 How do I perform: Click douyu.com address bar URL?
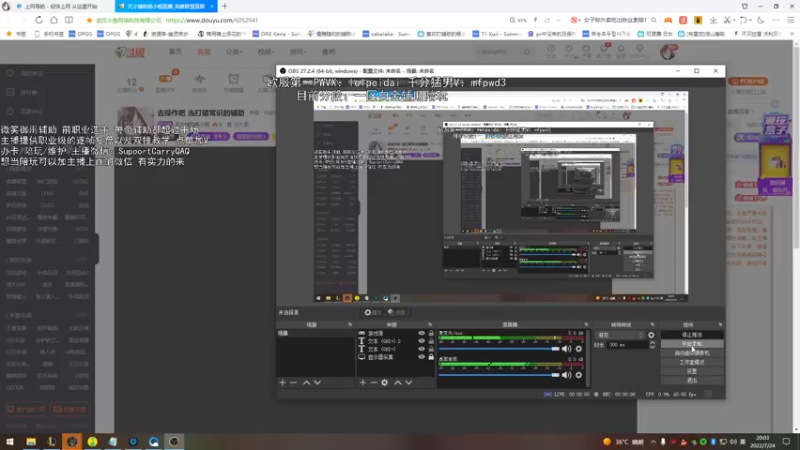point(212,20)
